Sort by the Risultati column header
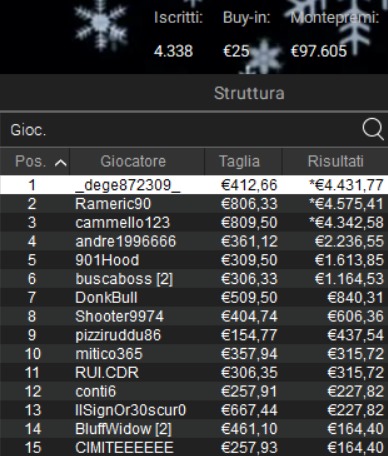 point(335,161)
